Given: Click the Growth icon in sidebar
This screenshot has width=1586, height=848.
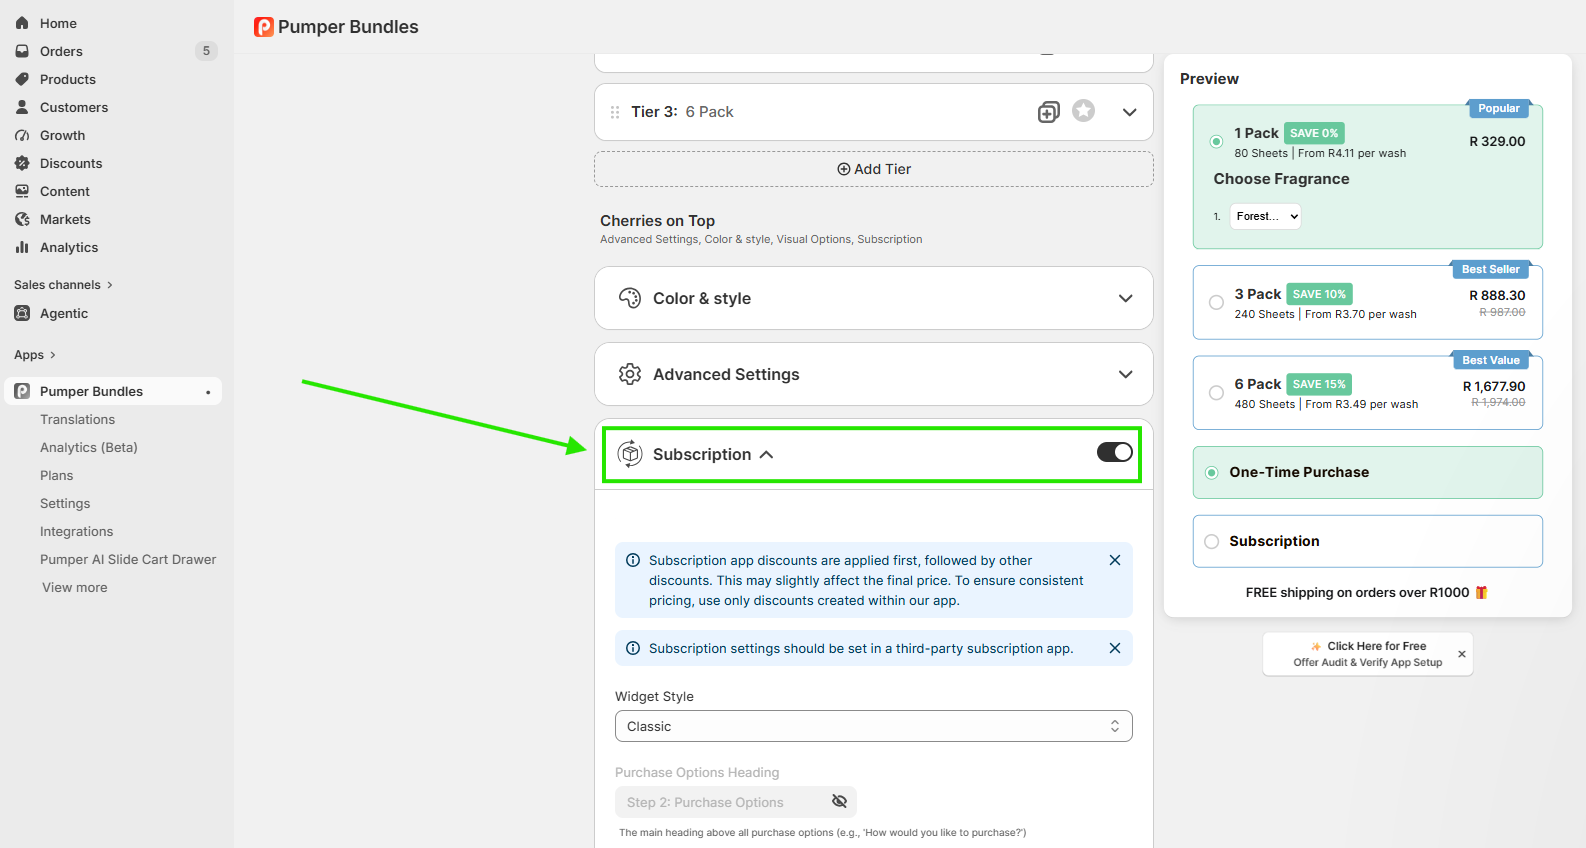Looking at the screenshot, I should pyautogui.click(x=22, y=135).
